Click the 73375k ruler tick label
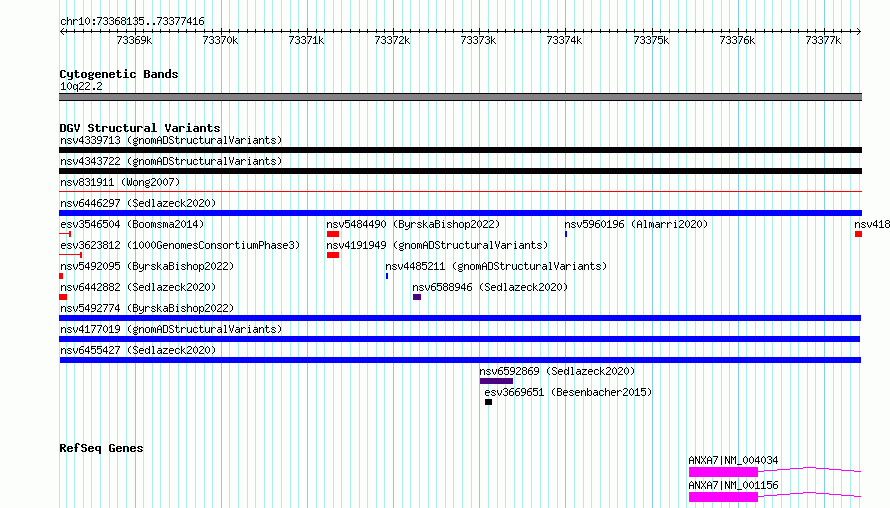 pyautogui.click(x=651, y=40)
